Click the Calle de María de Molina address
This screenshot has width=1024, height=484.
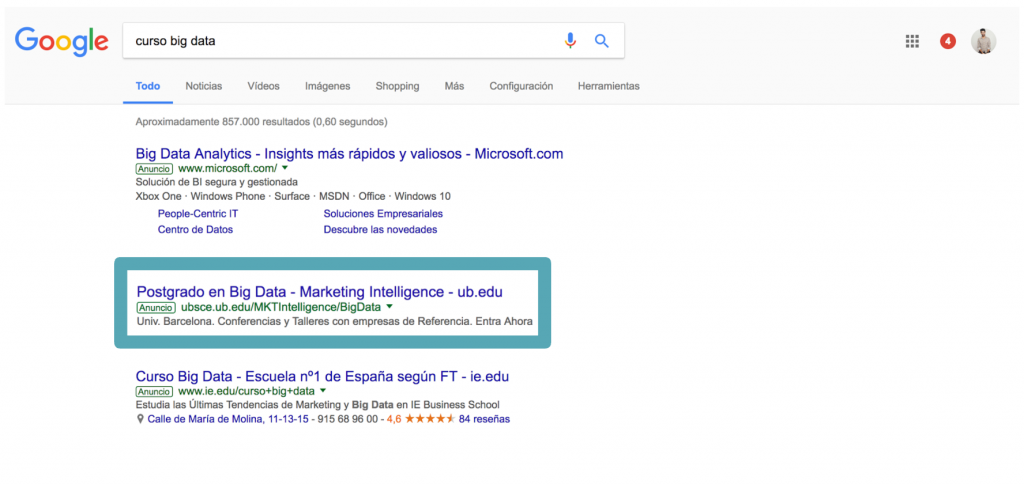point(228,419)
